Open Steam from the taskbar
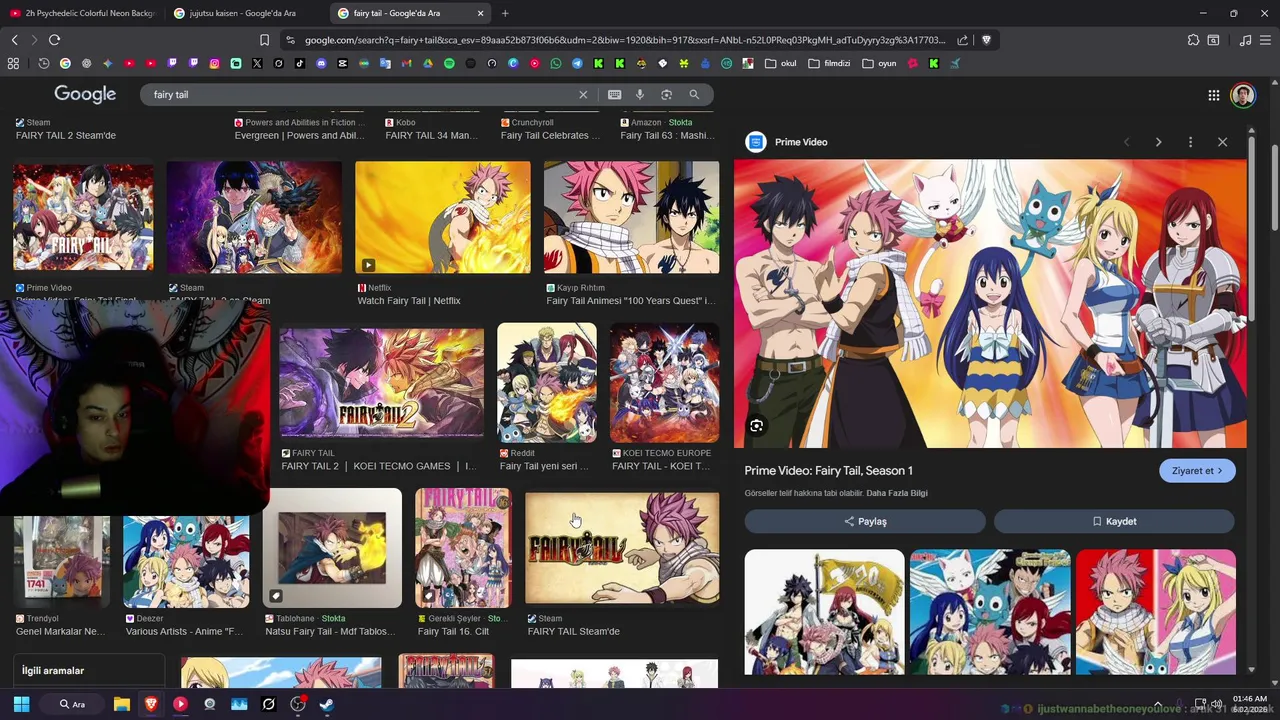The image size is (1280, 720). (326, 704)
